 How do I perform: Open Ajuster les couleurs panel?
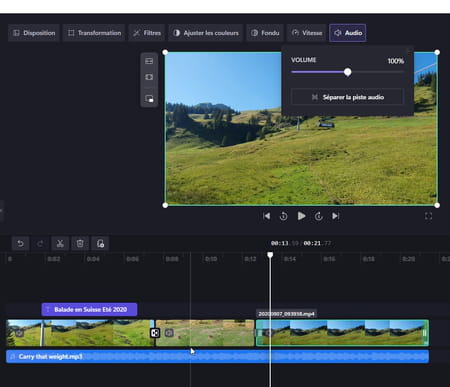tap(205, 33)
